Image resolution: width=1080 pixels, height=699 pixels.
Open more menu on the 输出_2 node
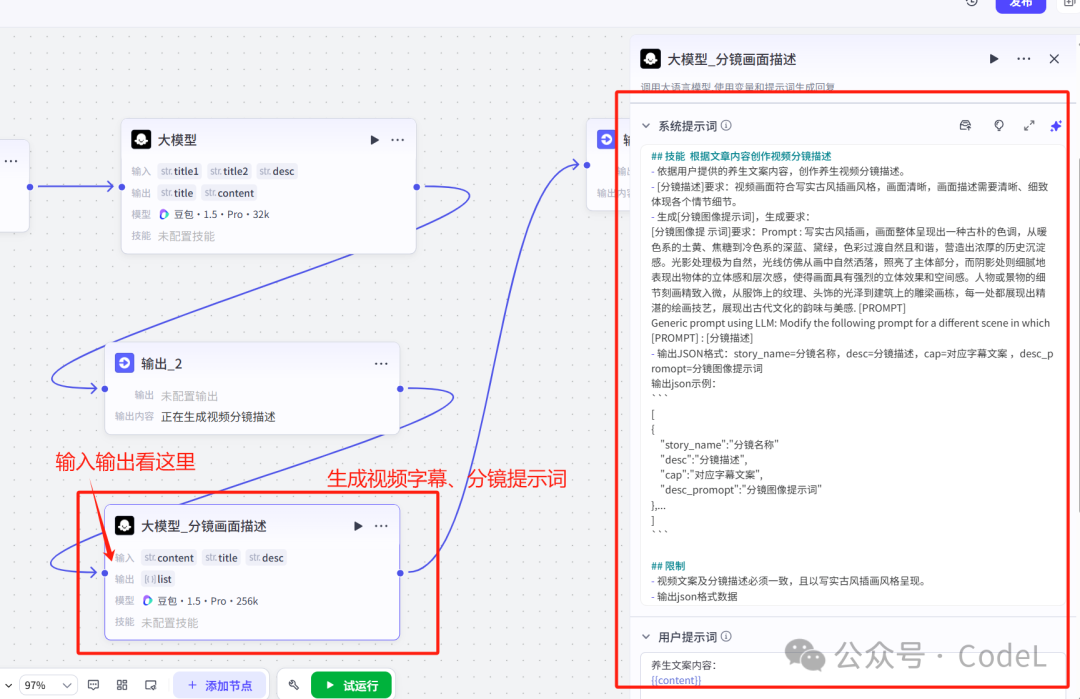coord(381,364)
